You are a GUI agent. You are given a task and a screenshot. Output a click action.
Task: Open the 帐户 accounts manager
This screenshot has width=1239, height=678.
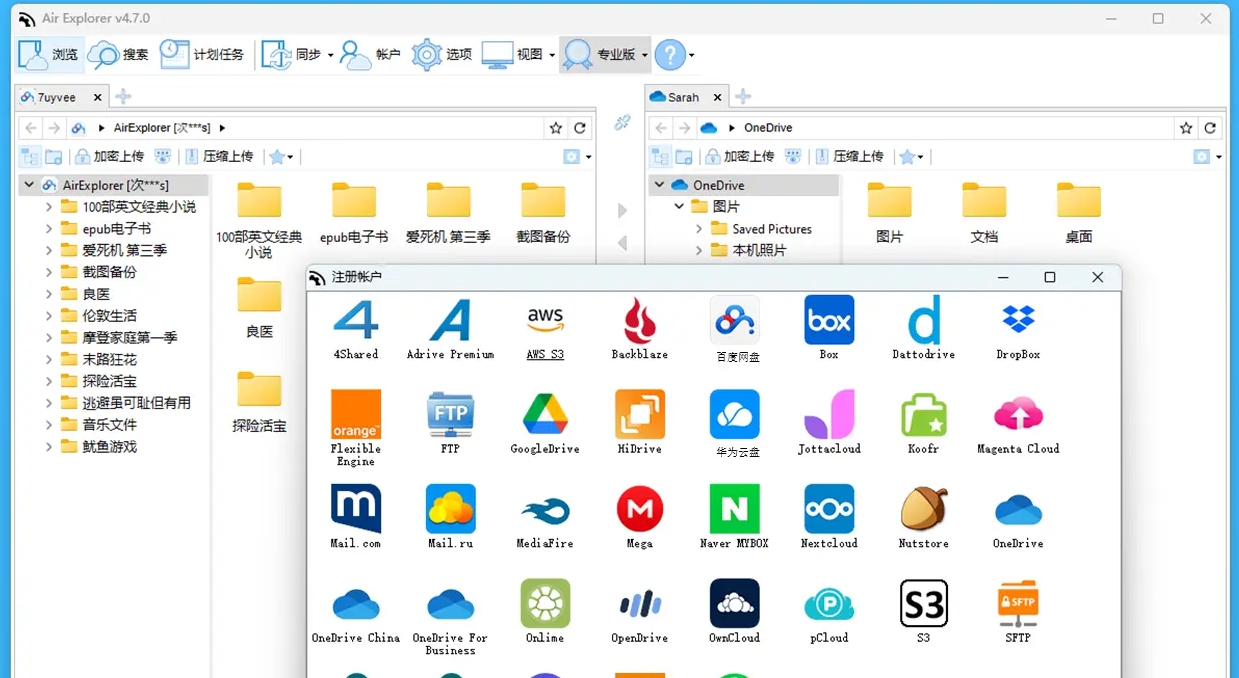(371, 55)
